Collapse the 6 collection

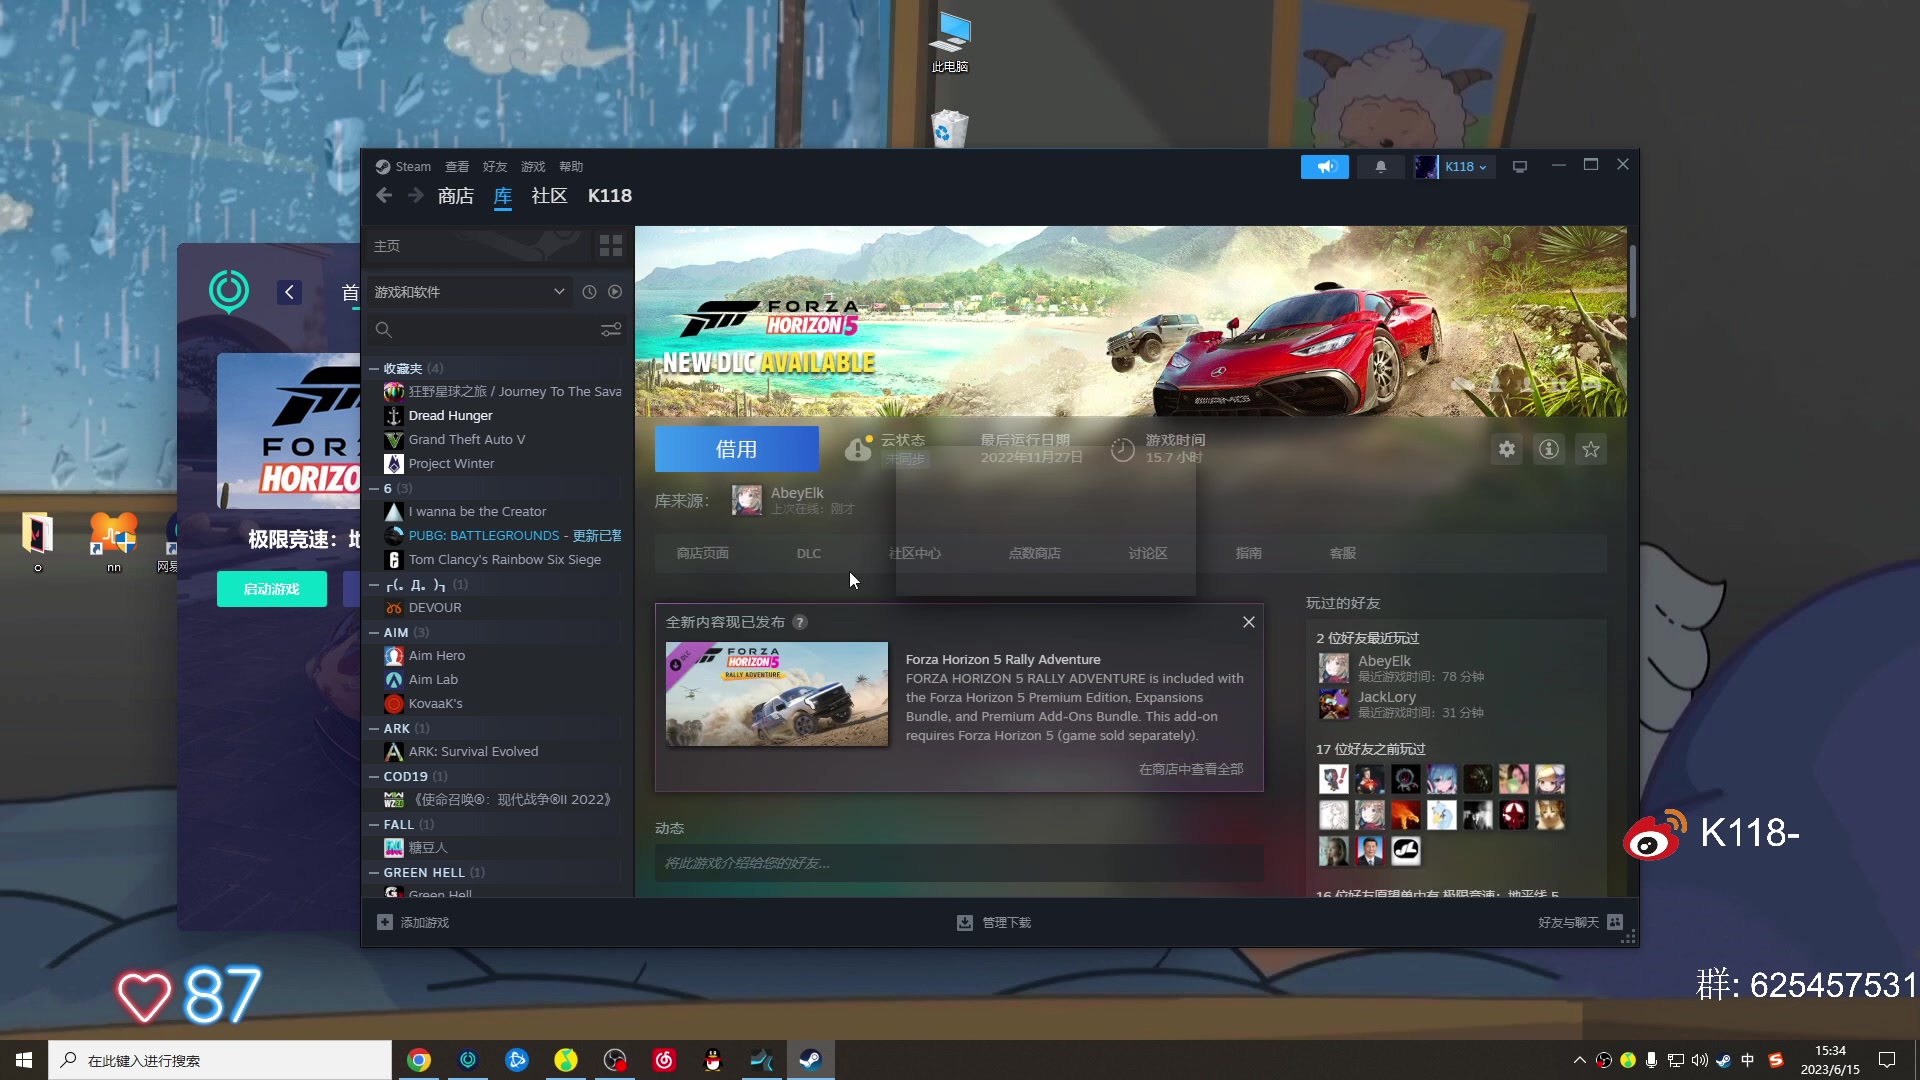coord(373,489)
